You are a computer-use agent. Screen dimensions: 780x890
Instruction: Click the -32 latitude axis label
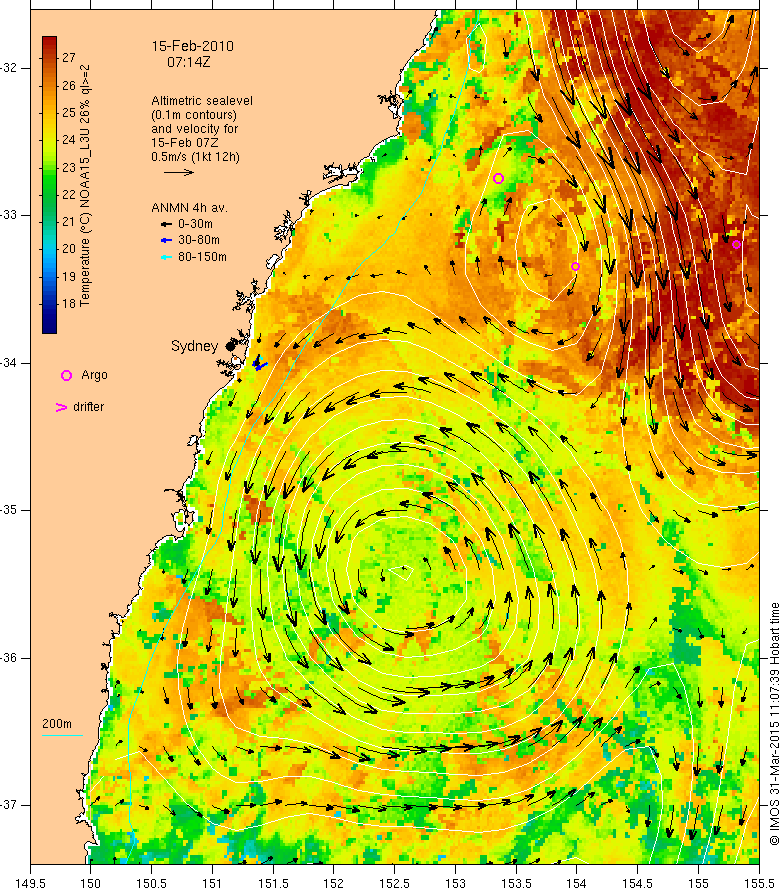pos(9,68)
